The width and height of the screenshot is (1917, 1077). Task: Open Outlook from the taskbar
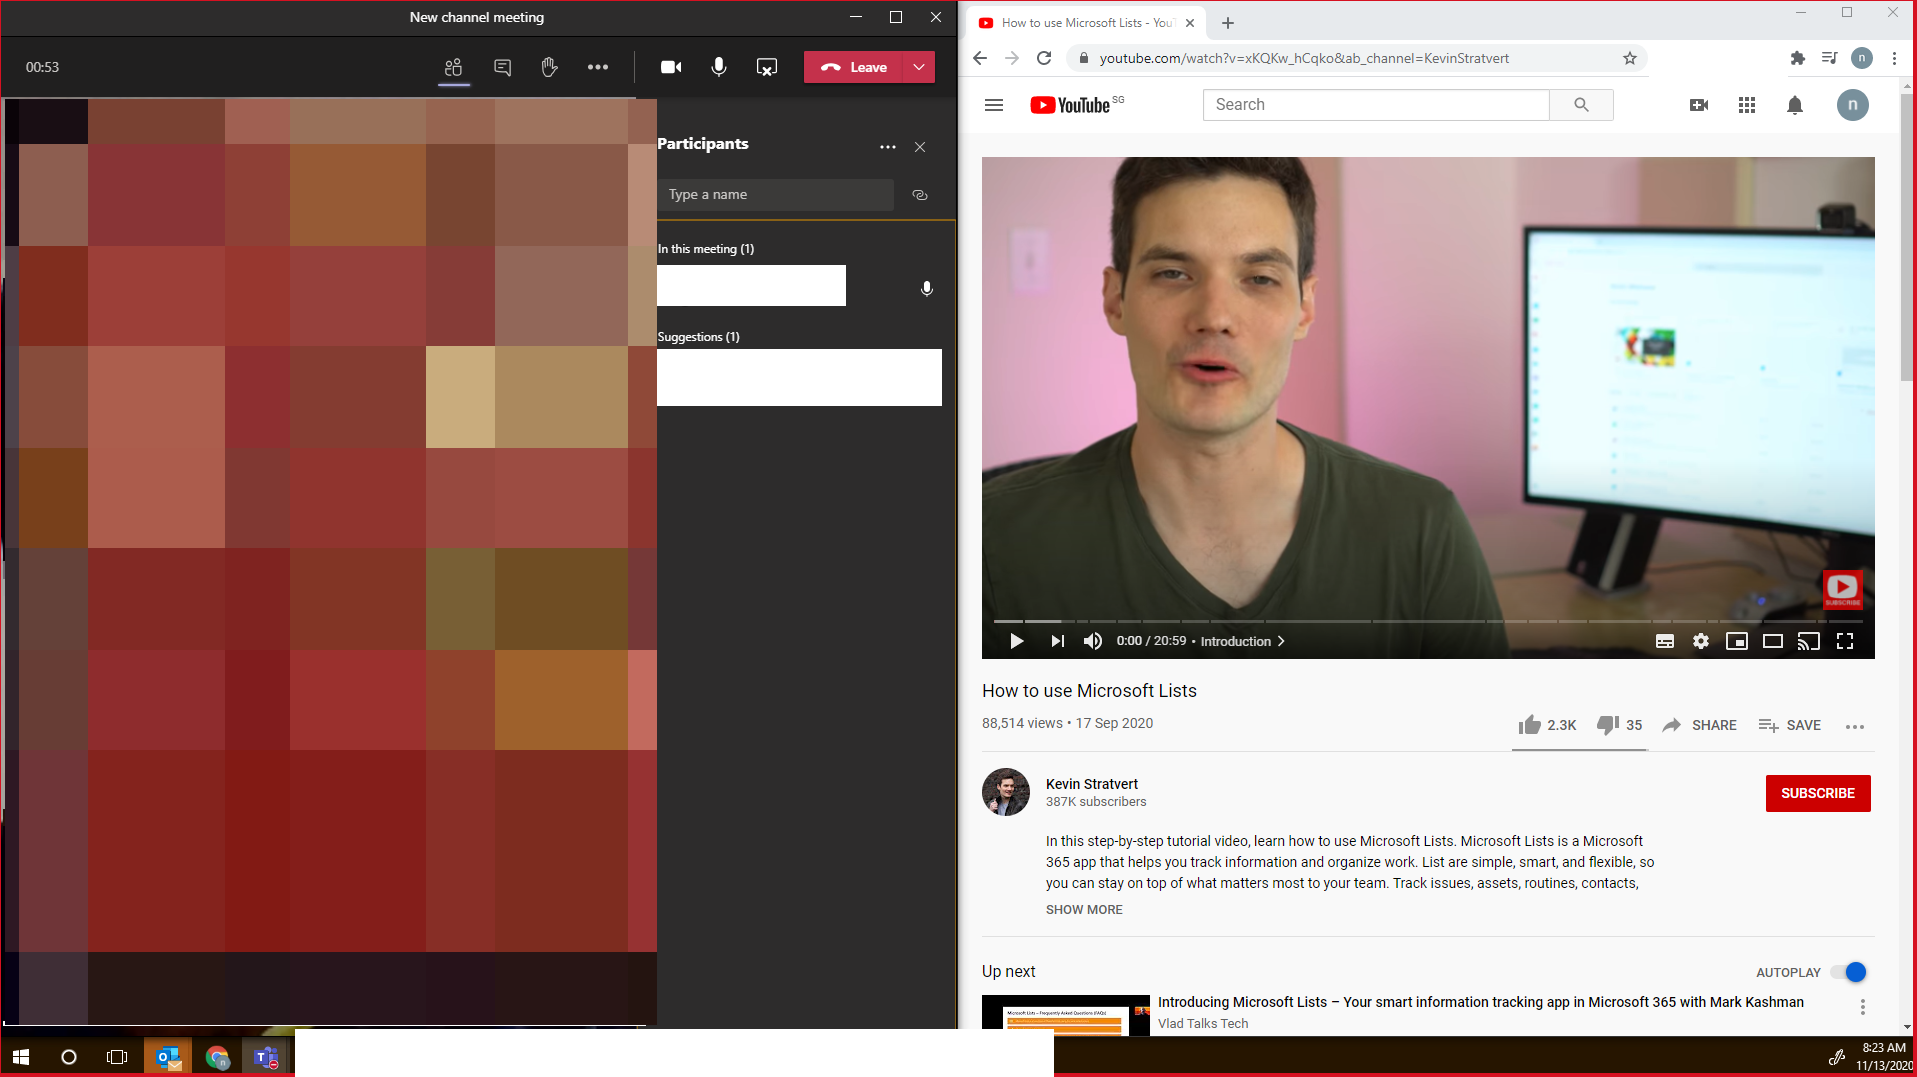168,1056
